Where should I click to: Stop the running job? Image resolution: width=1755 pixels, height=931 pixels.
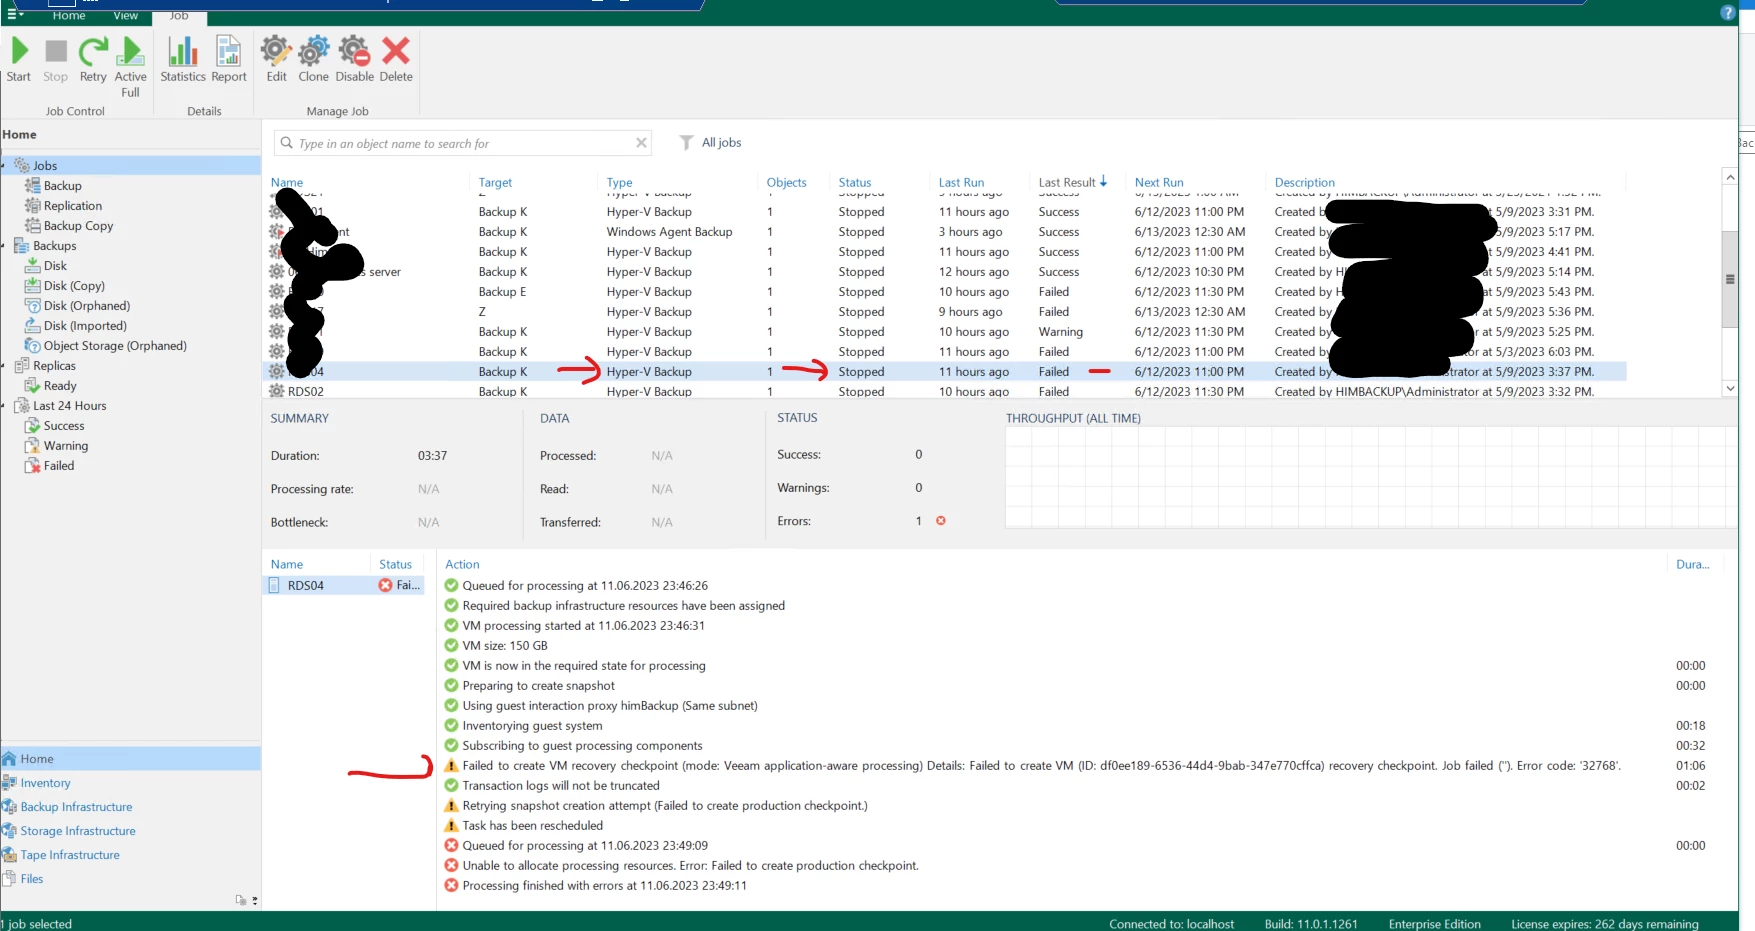55,60
